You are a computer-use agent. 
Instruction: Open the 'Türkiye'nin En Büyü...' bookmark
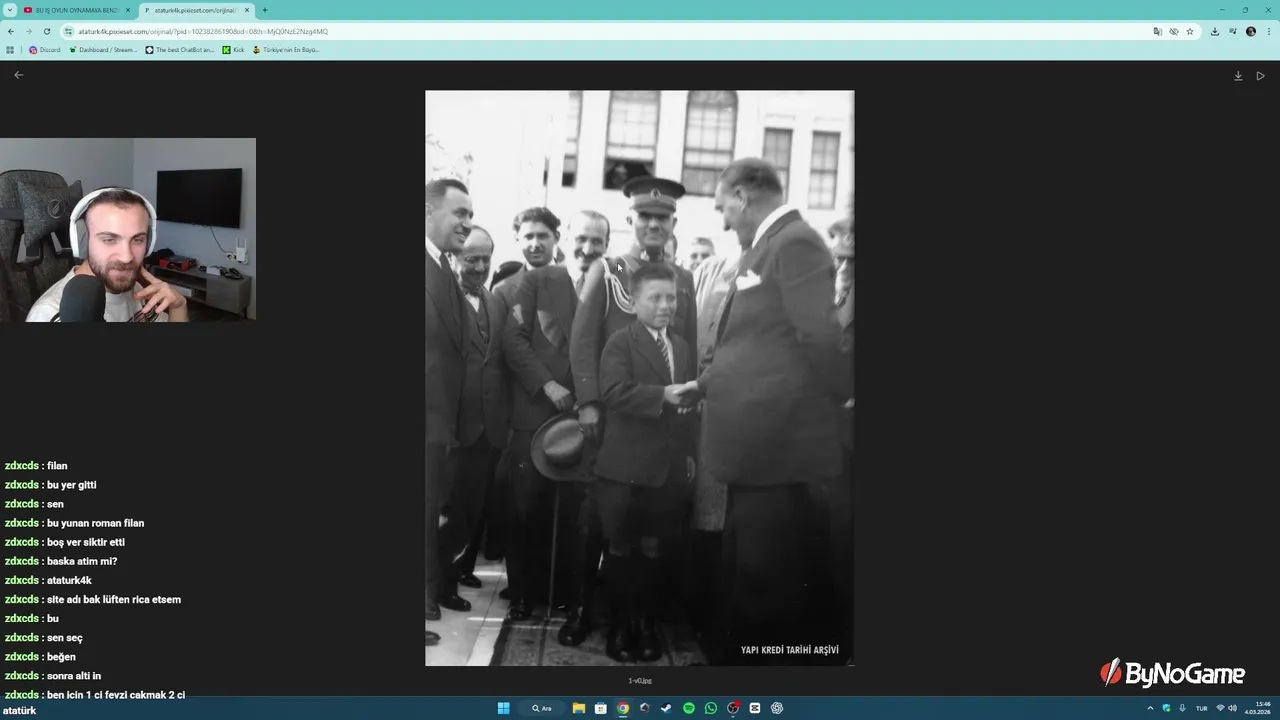(286, 49)
